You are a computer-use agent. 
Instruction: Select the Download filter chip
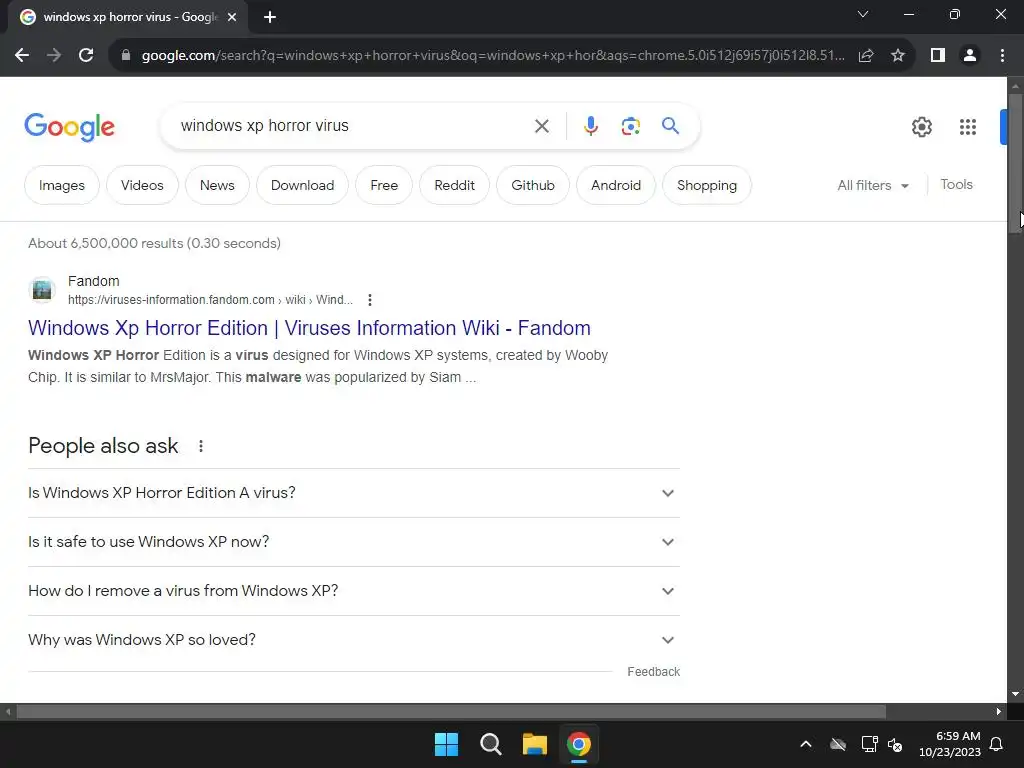(302, 185)
